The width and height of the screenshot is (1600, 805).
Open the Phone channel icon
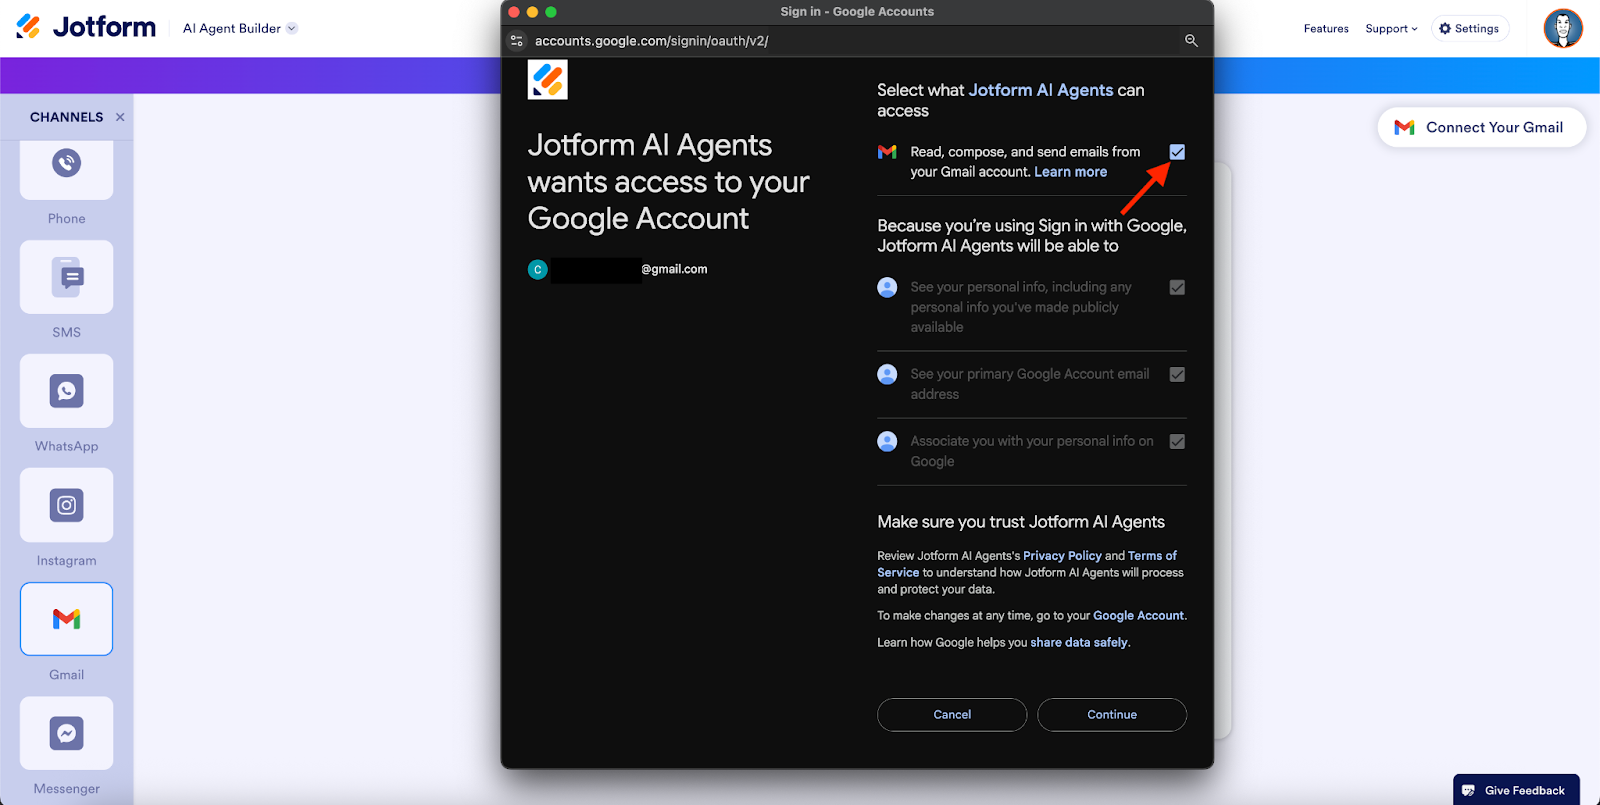pos(67,165)
